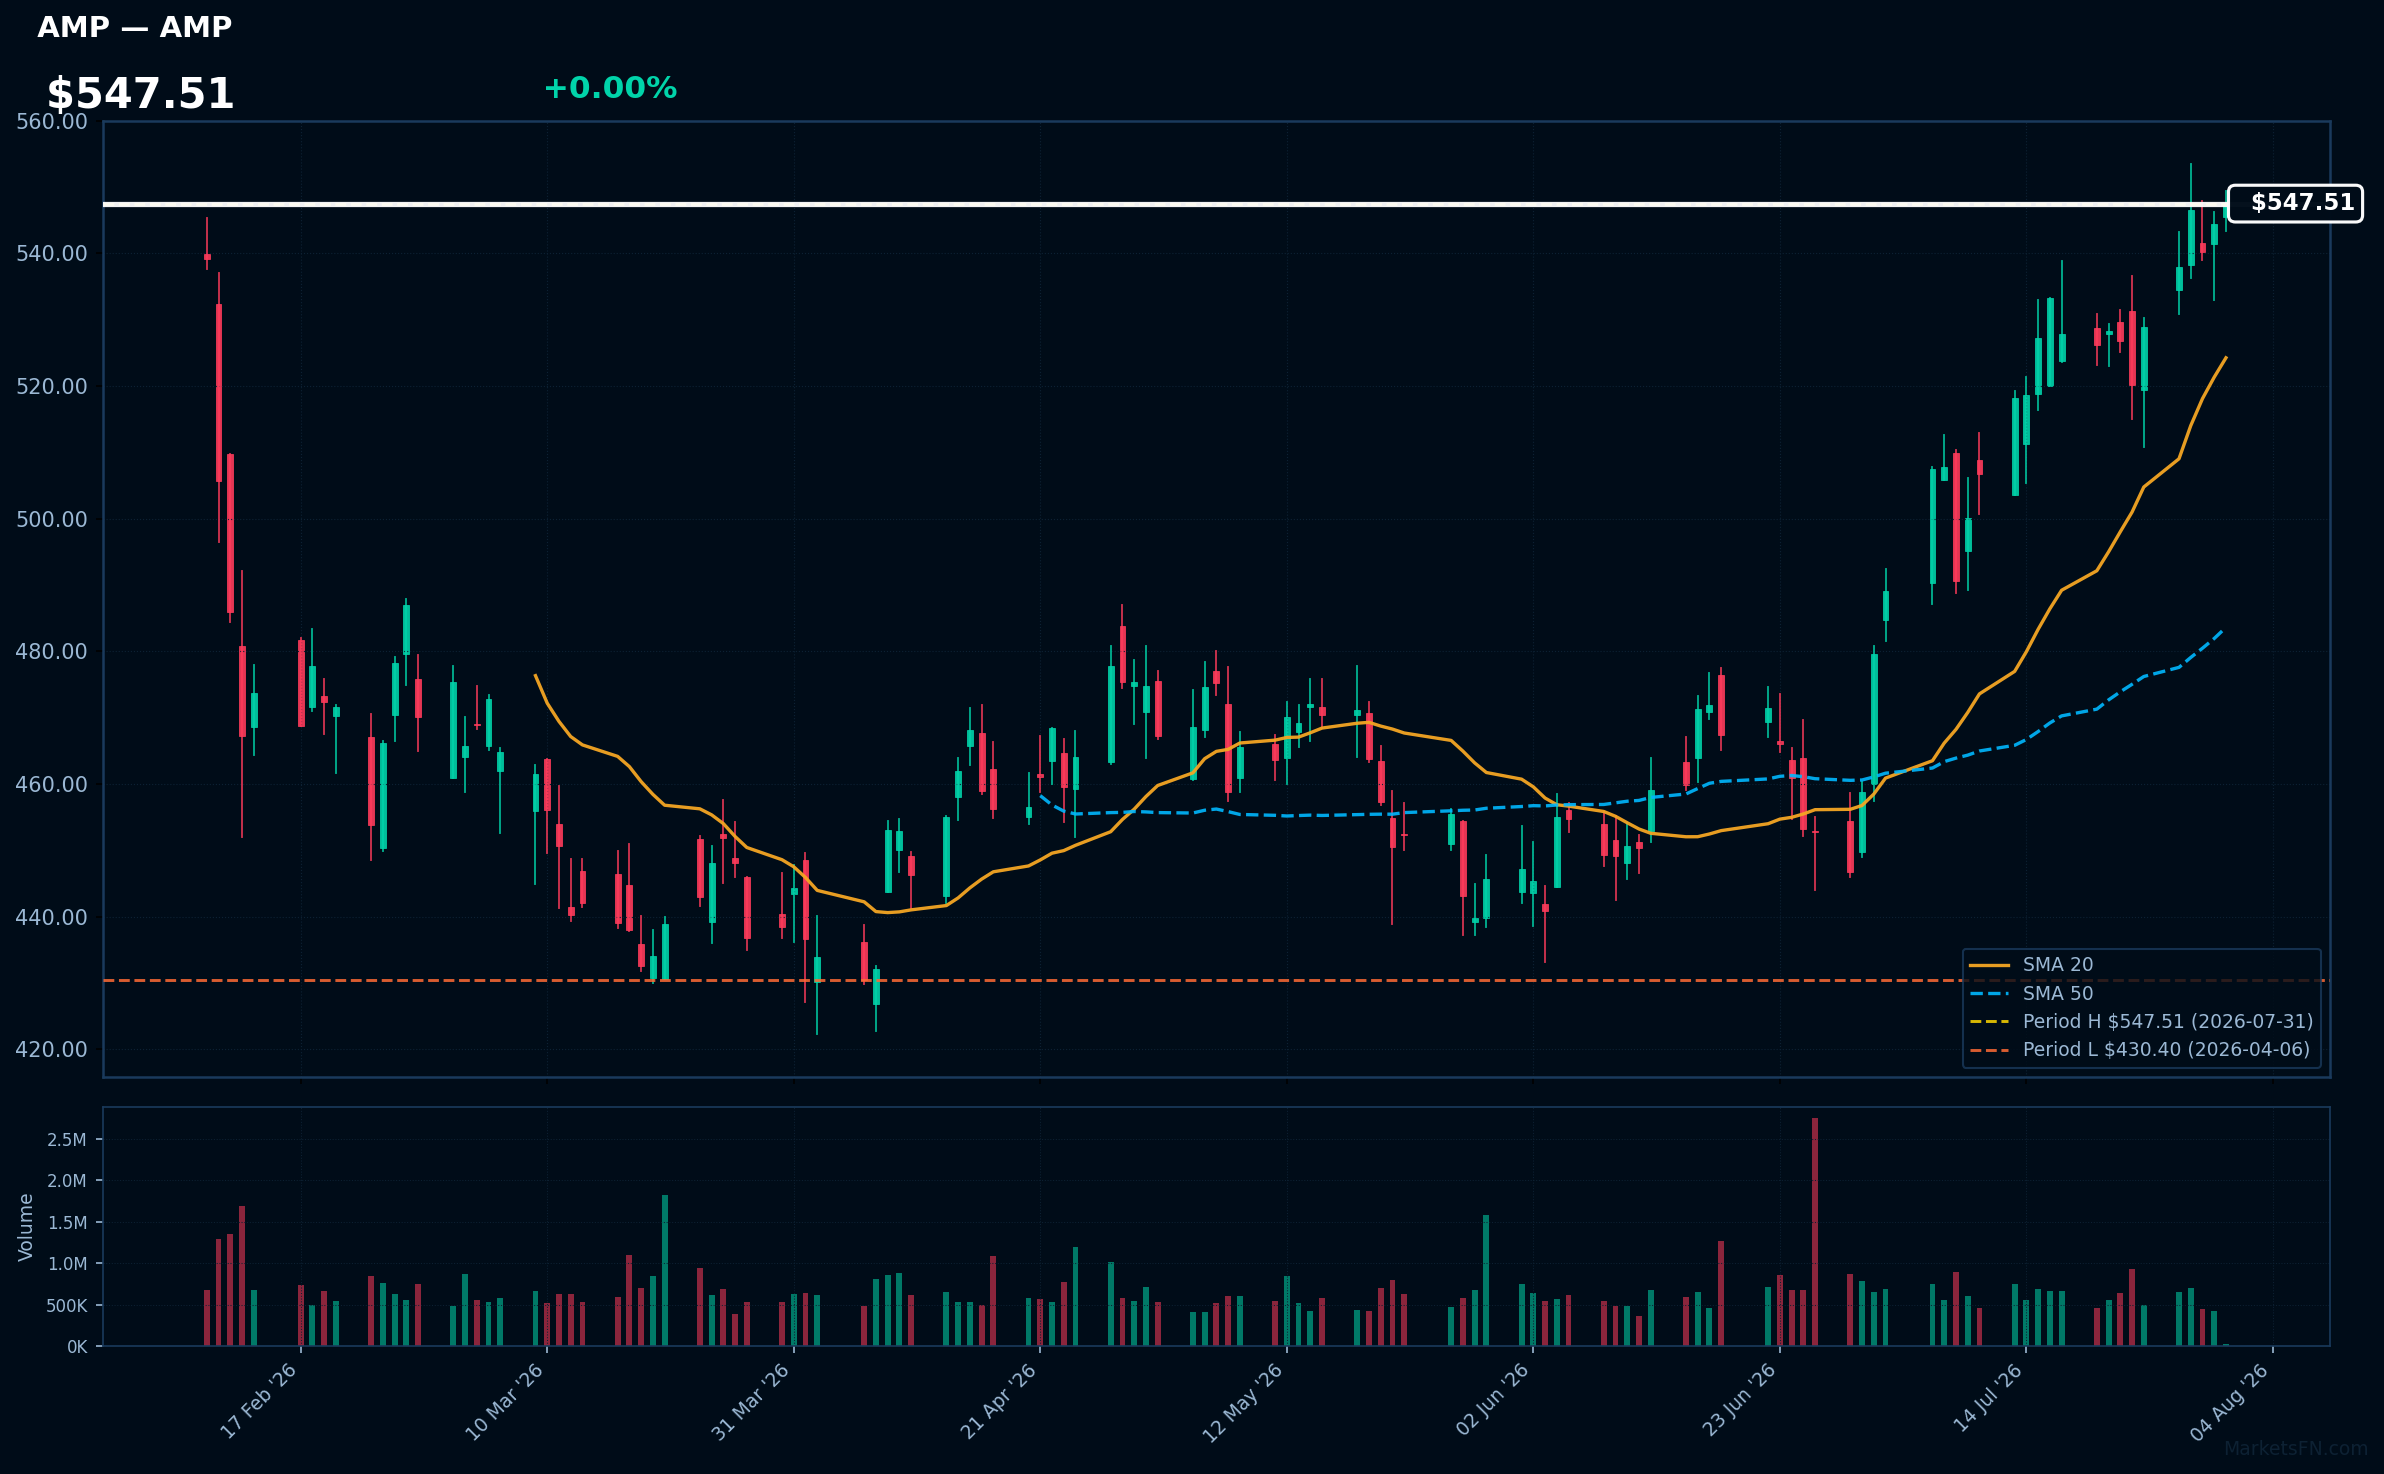This screenshot has width=2384, height=1474.
Task: Click the 420.00 price axis label
Action: [52, 1050]
